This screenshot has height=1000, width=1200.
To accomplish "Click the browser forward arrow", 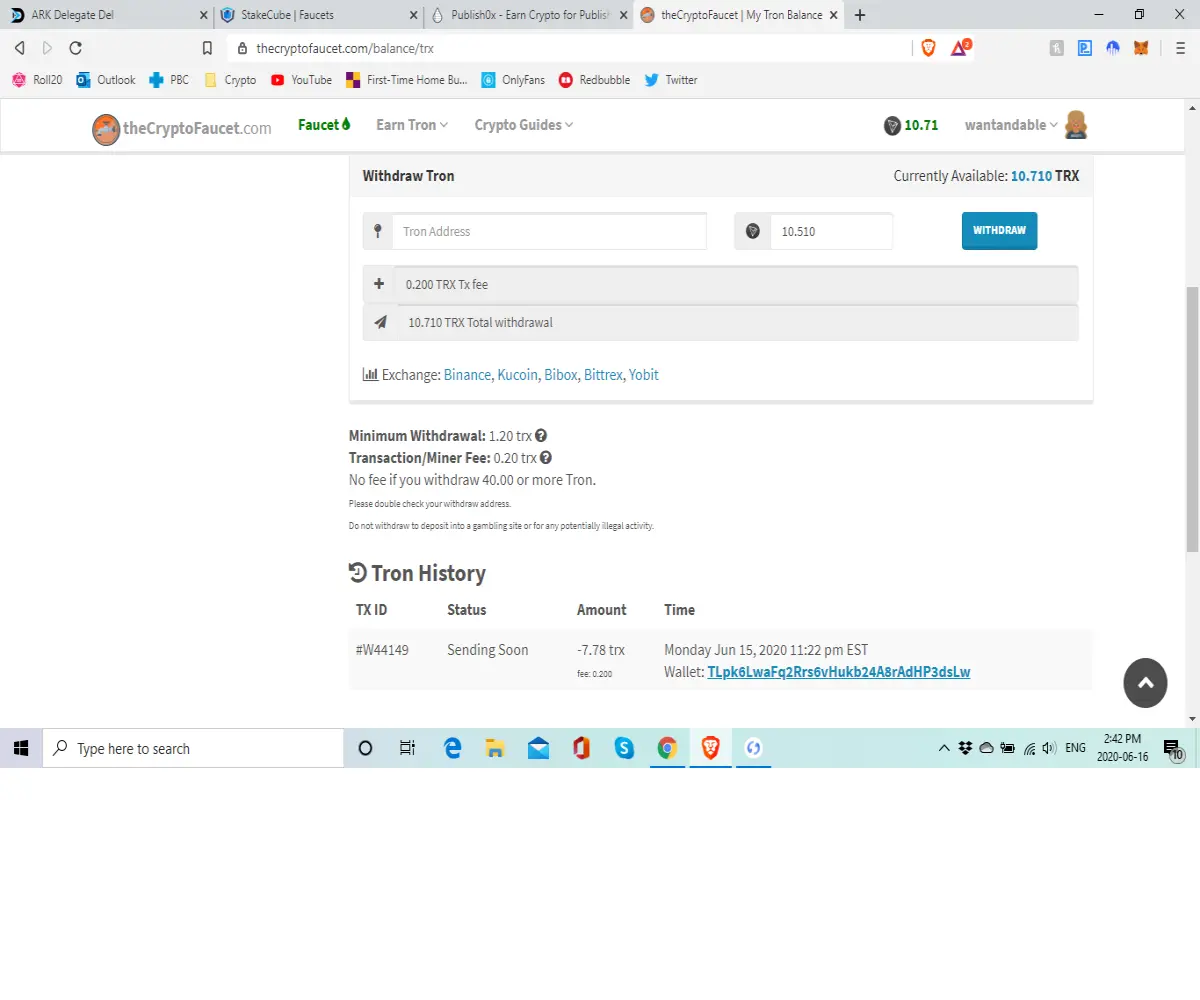I will (47, 48).
